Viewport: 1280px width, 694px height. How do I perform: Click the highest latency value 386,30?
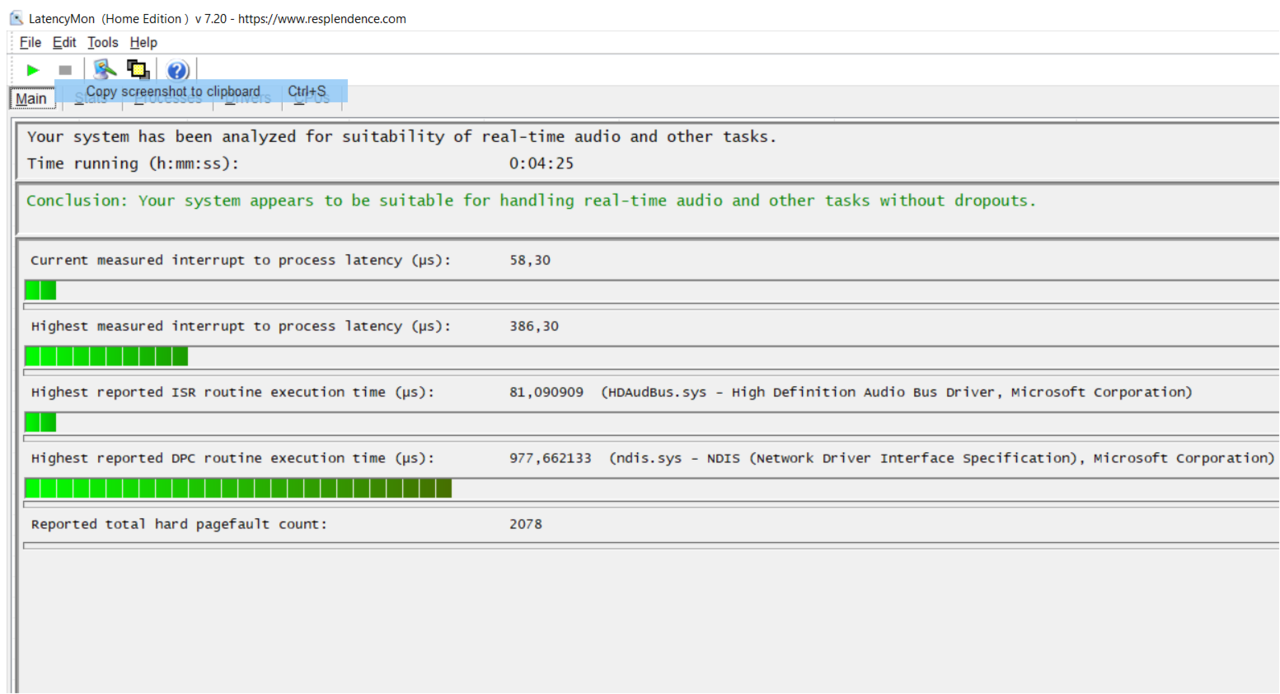(x=534, y=326)
